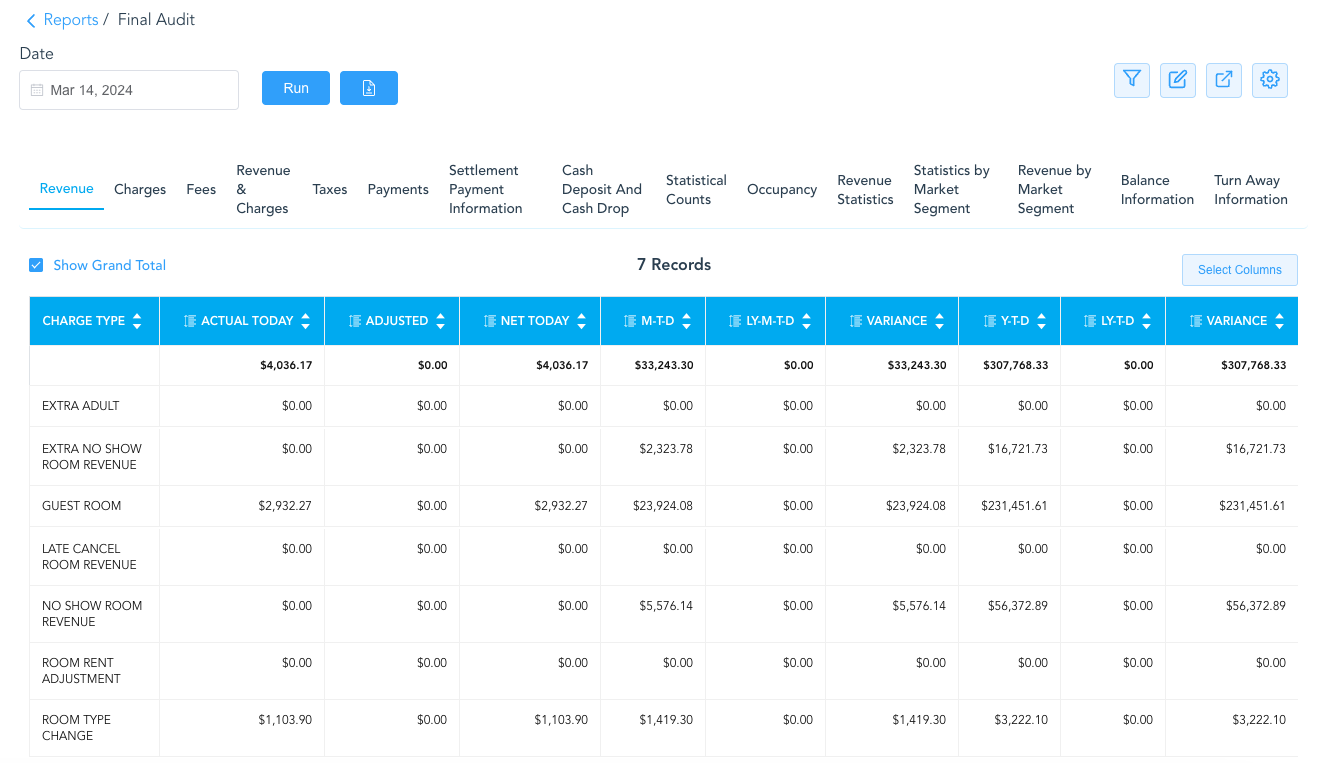The width and height of the screenshot is (1324, 763).
Task: Open the settings gear icon
Action: point(1270,80)
